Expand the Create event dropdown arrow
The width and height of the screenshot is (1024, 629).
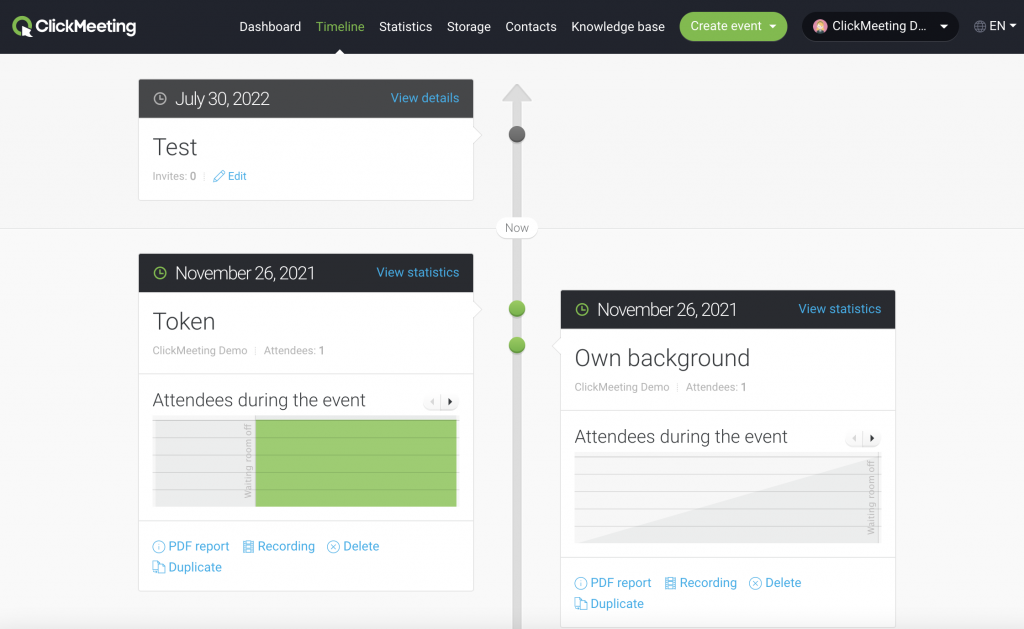tap(773, 27)
